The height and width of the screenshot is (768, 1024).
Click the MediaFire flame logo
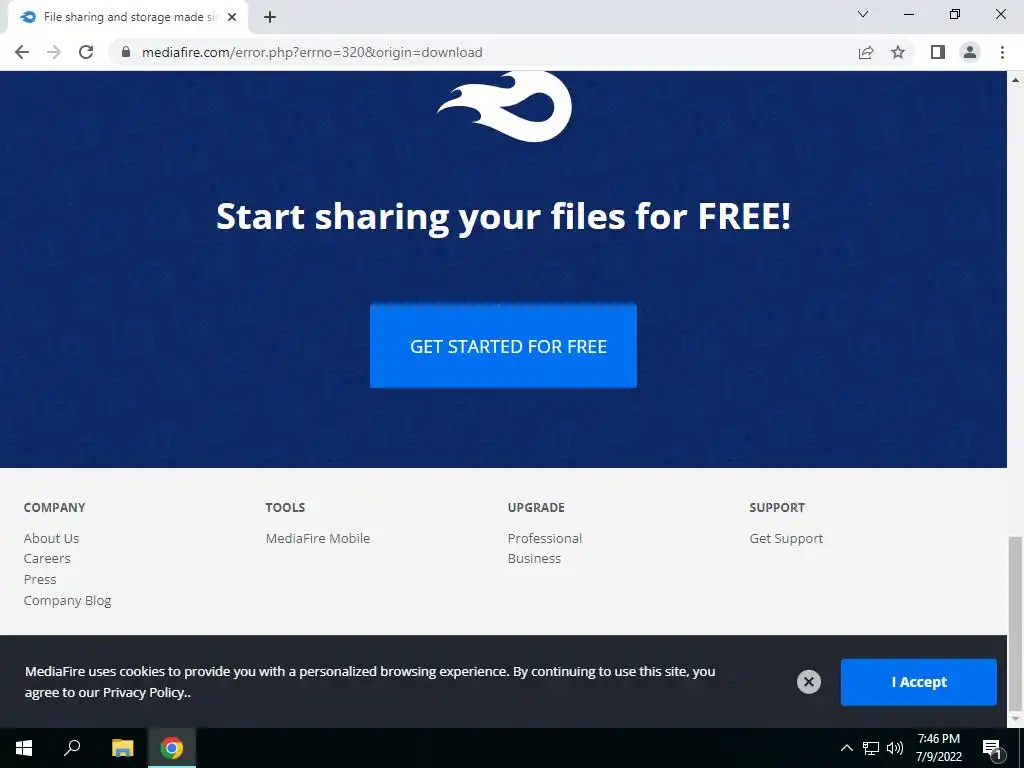(504, 106)
